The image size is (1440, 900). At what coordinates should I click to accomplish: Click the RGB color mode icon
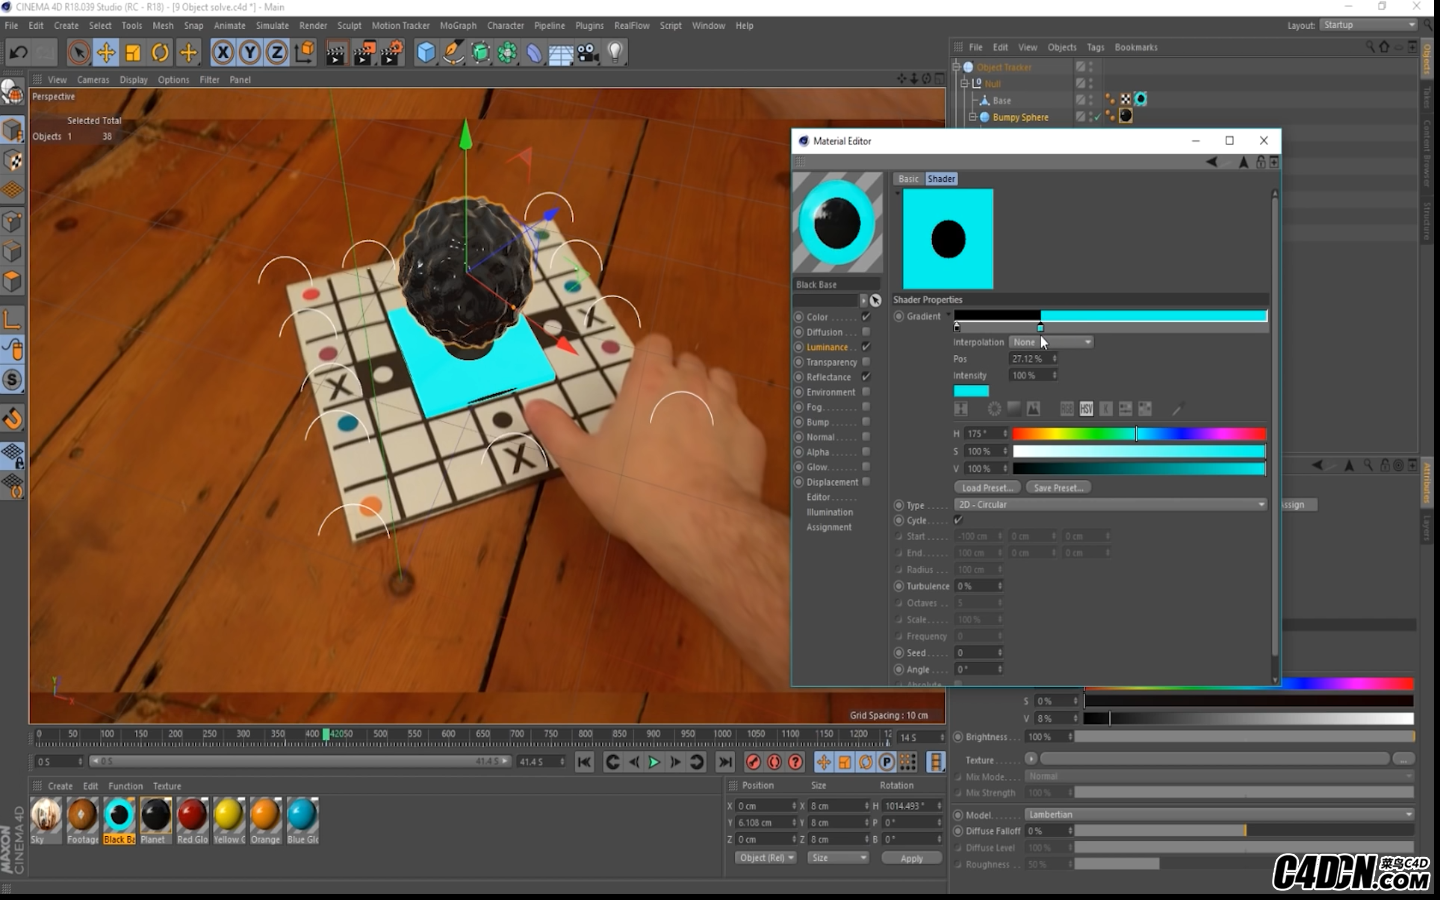[x=1067, y=409]
